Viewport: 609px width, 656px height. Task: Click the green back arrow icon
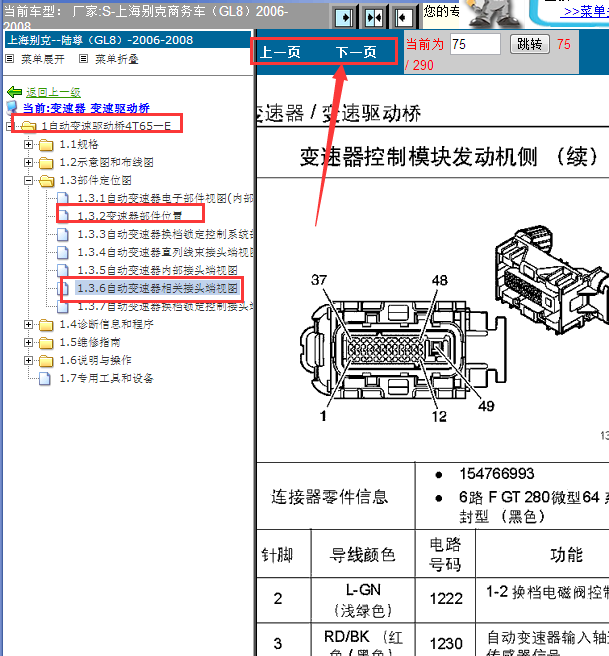15,92
